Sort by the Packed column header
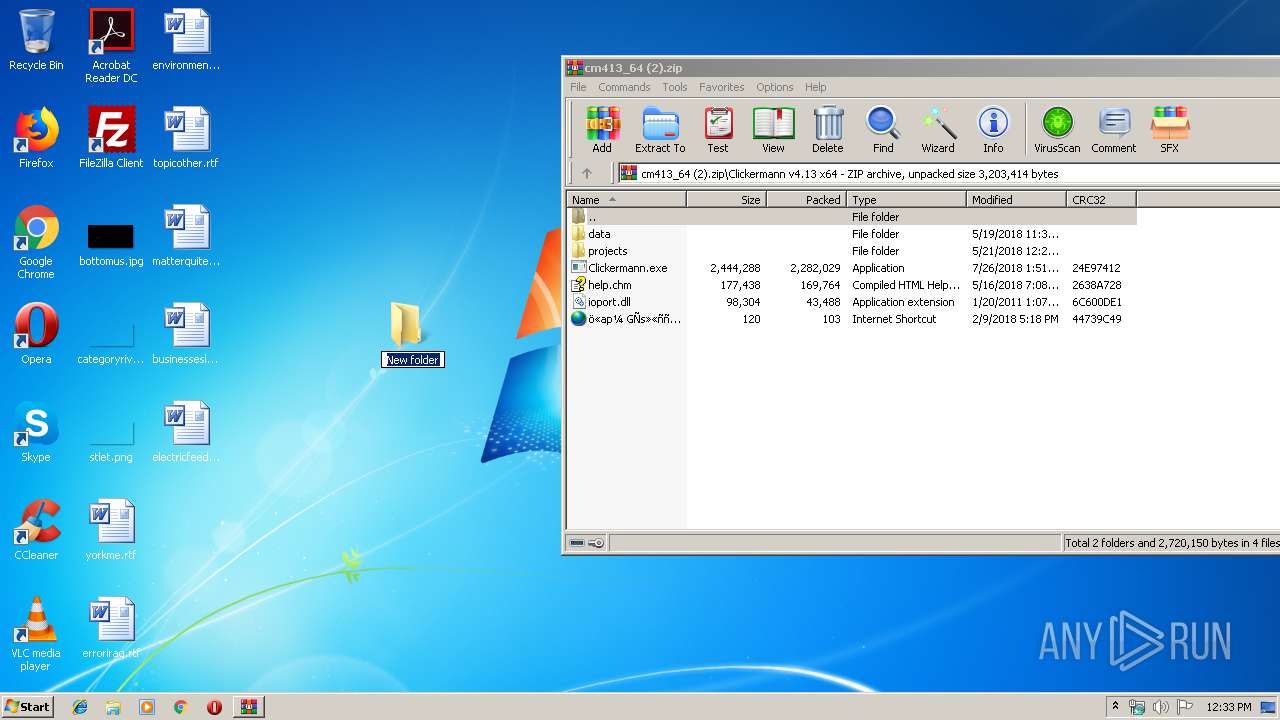 [806, 199]
